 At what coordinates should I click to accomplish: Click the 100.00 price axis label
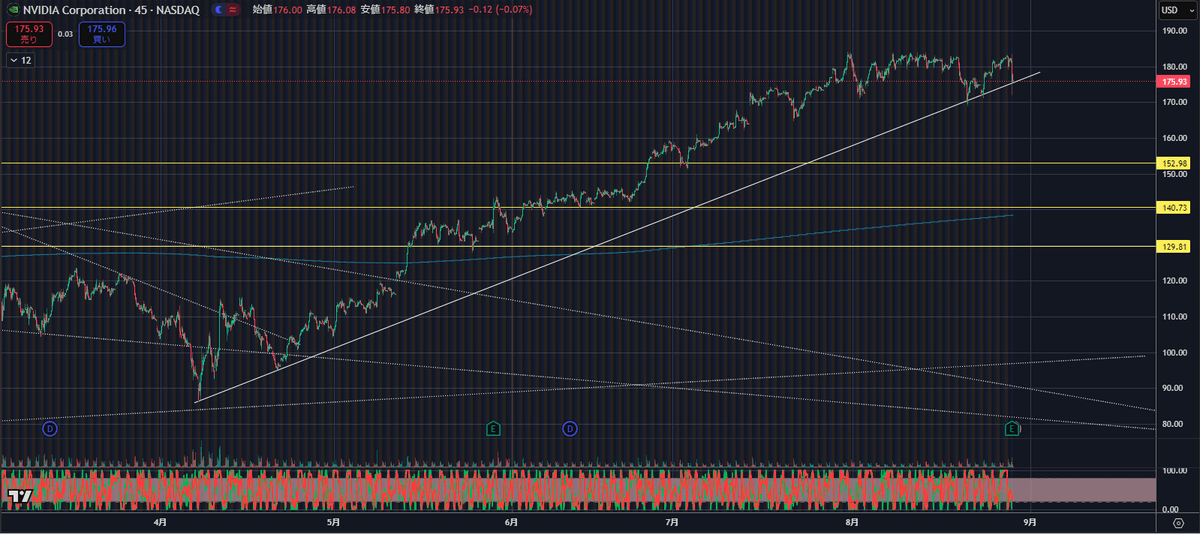[1175, 352]
